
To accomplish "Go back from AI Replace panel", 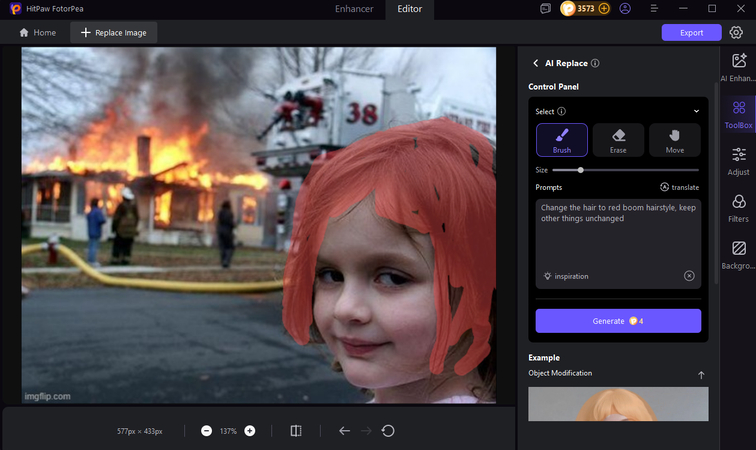I will 536,63.
